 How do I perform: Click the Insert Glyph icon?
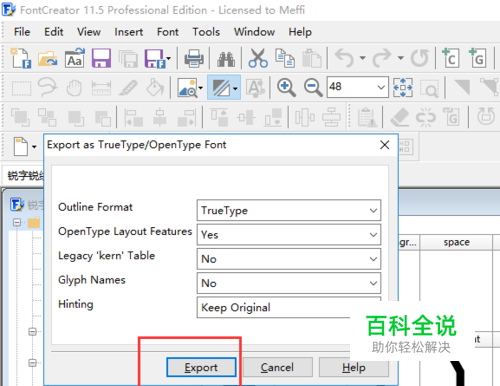coord(477,58)
